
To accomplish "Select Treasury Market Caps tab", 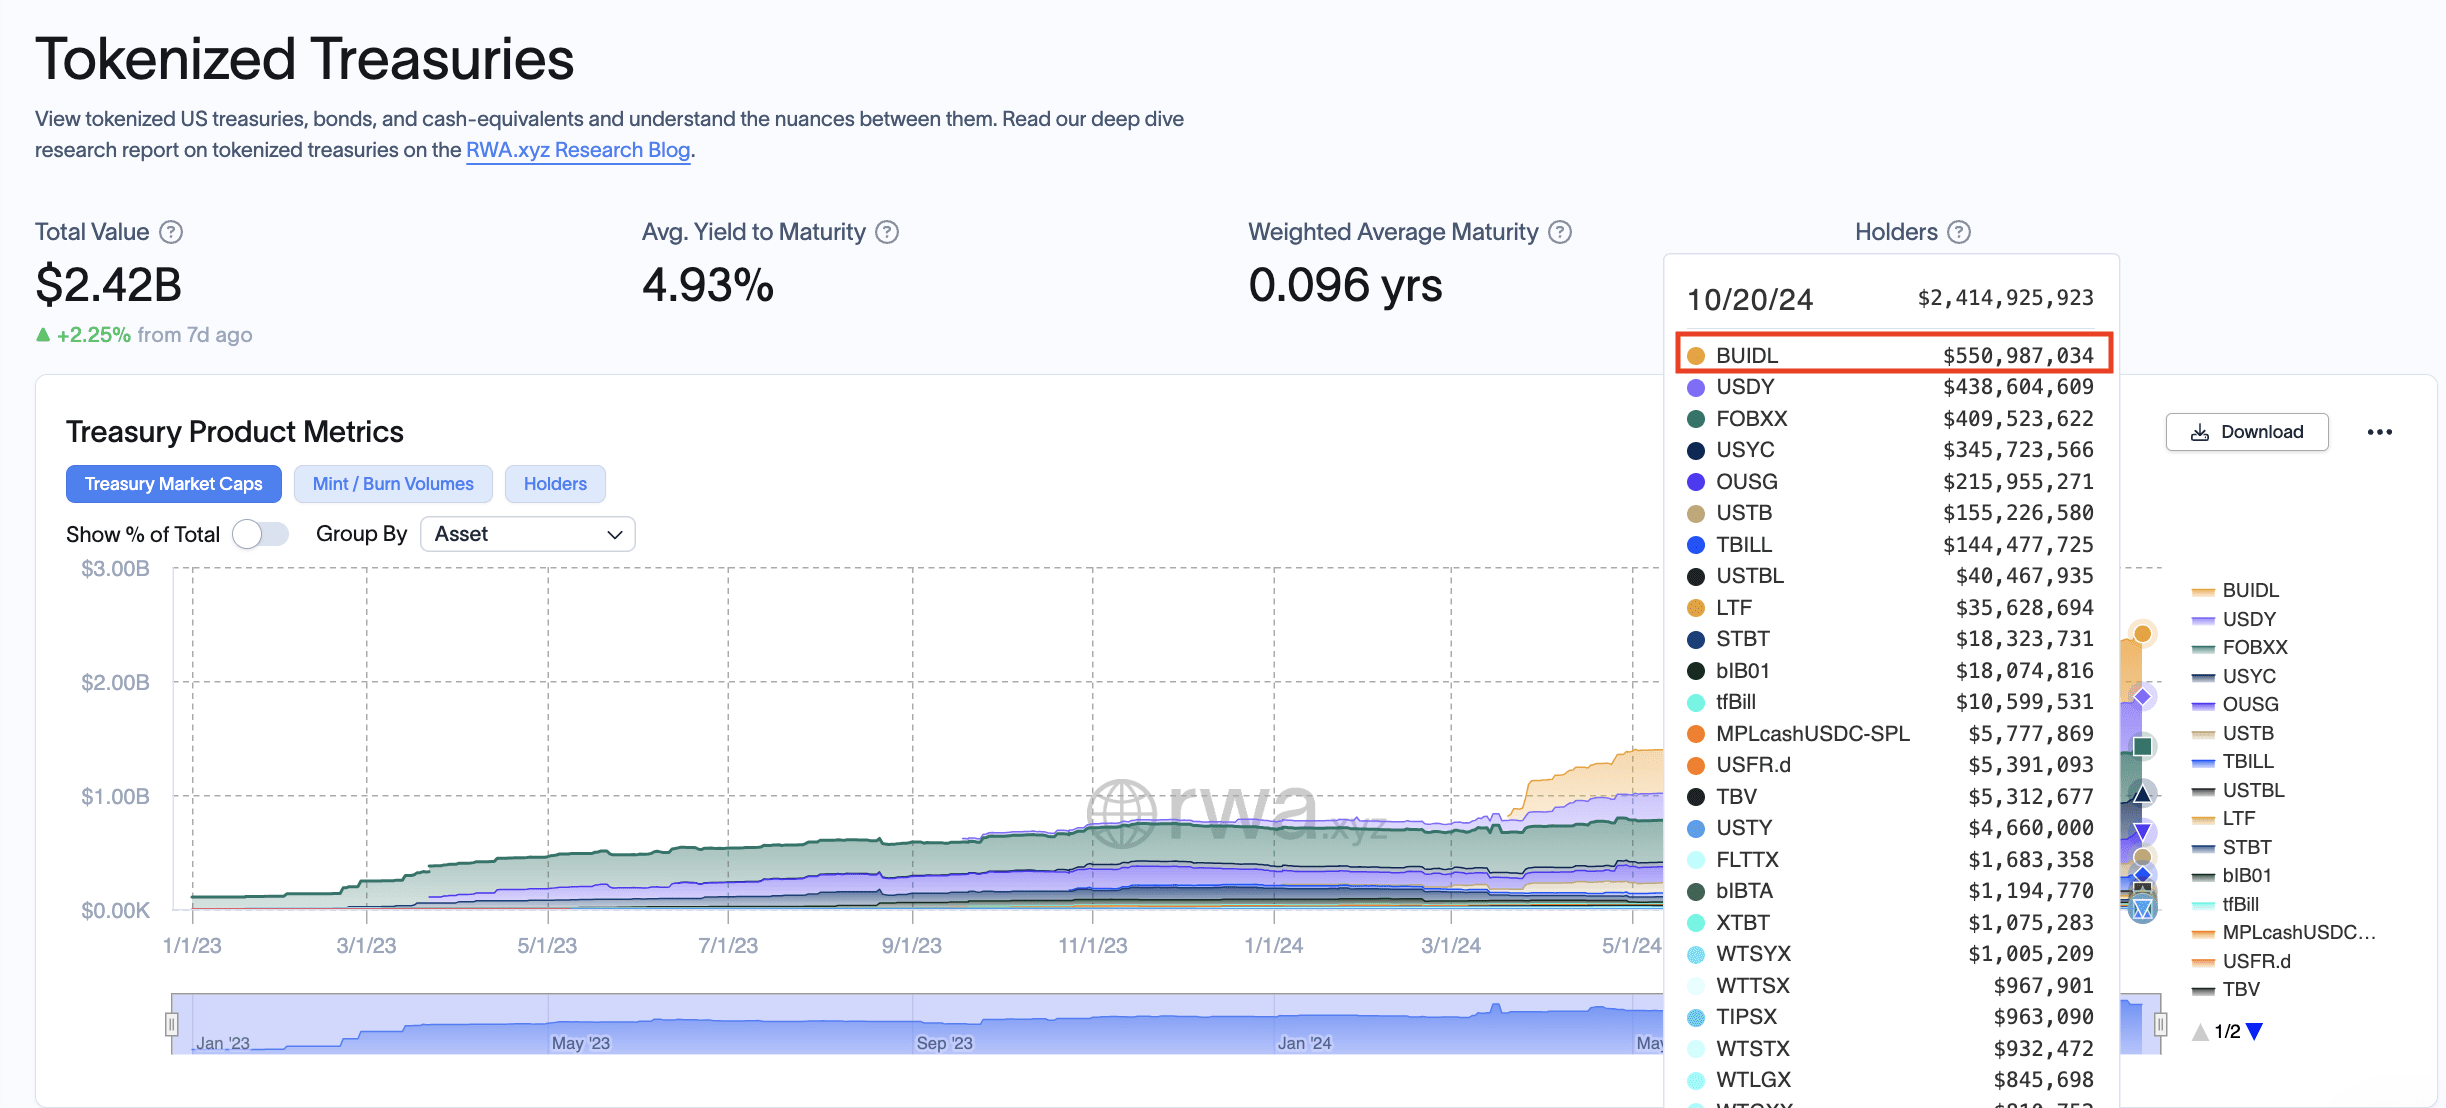I will [x=174, y=484].
